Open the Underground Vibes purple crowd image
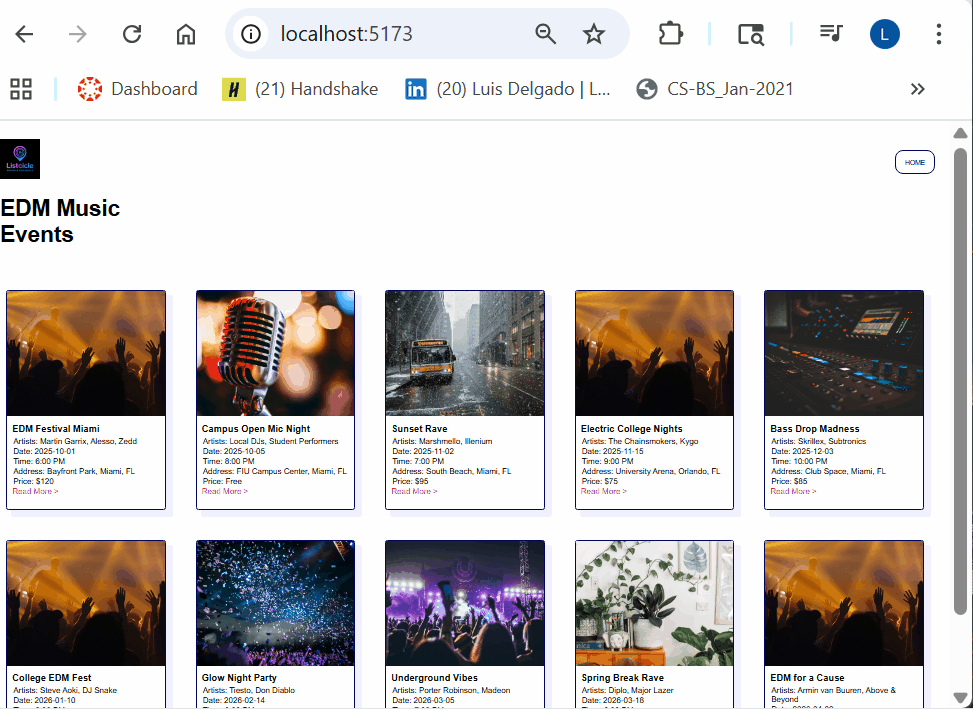Viewport: 973px width, 709px height. tap(465, 604)
